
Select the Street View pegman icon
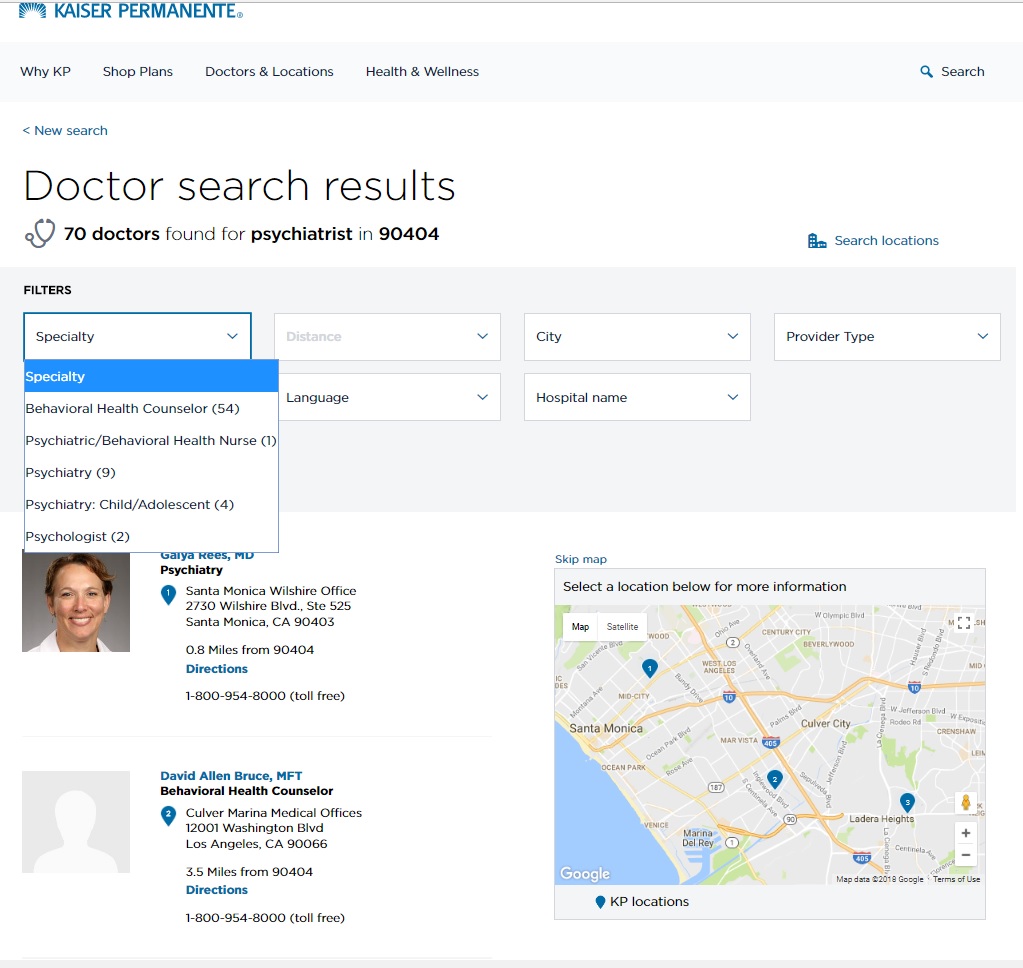point(966,802)
